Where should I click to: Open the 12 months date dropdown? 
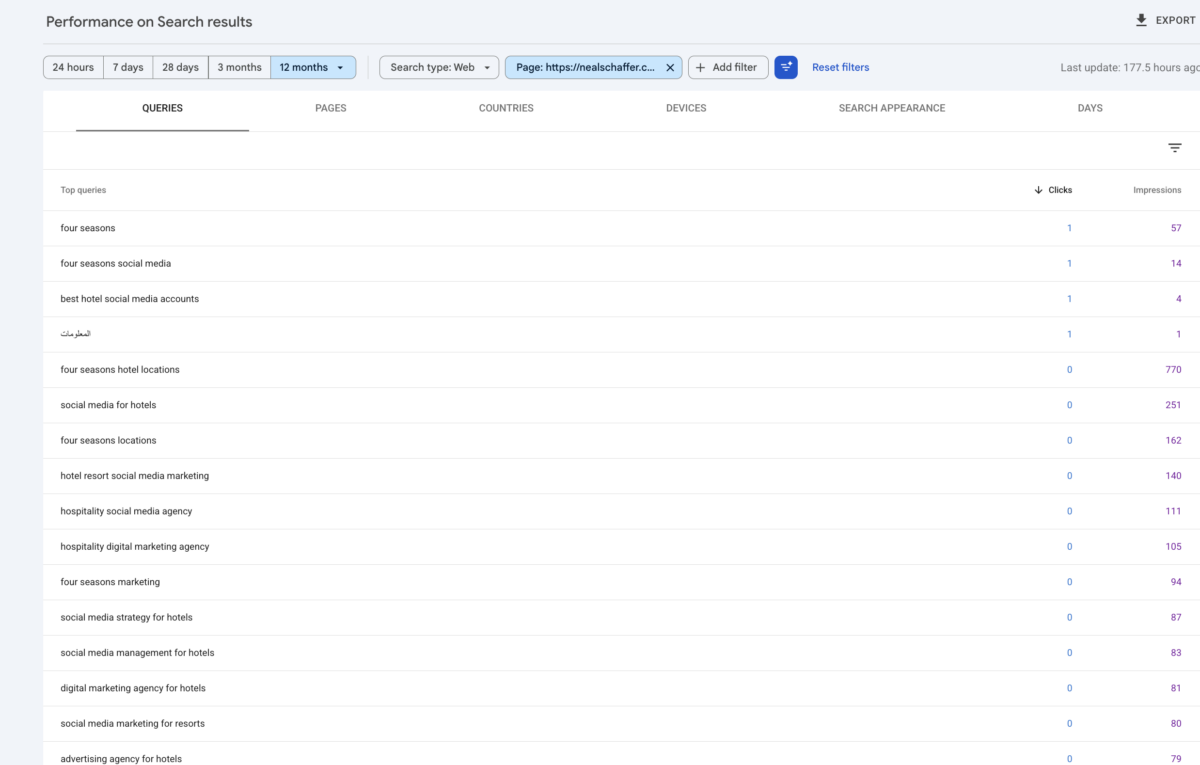tap(313, 67)
